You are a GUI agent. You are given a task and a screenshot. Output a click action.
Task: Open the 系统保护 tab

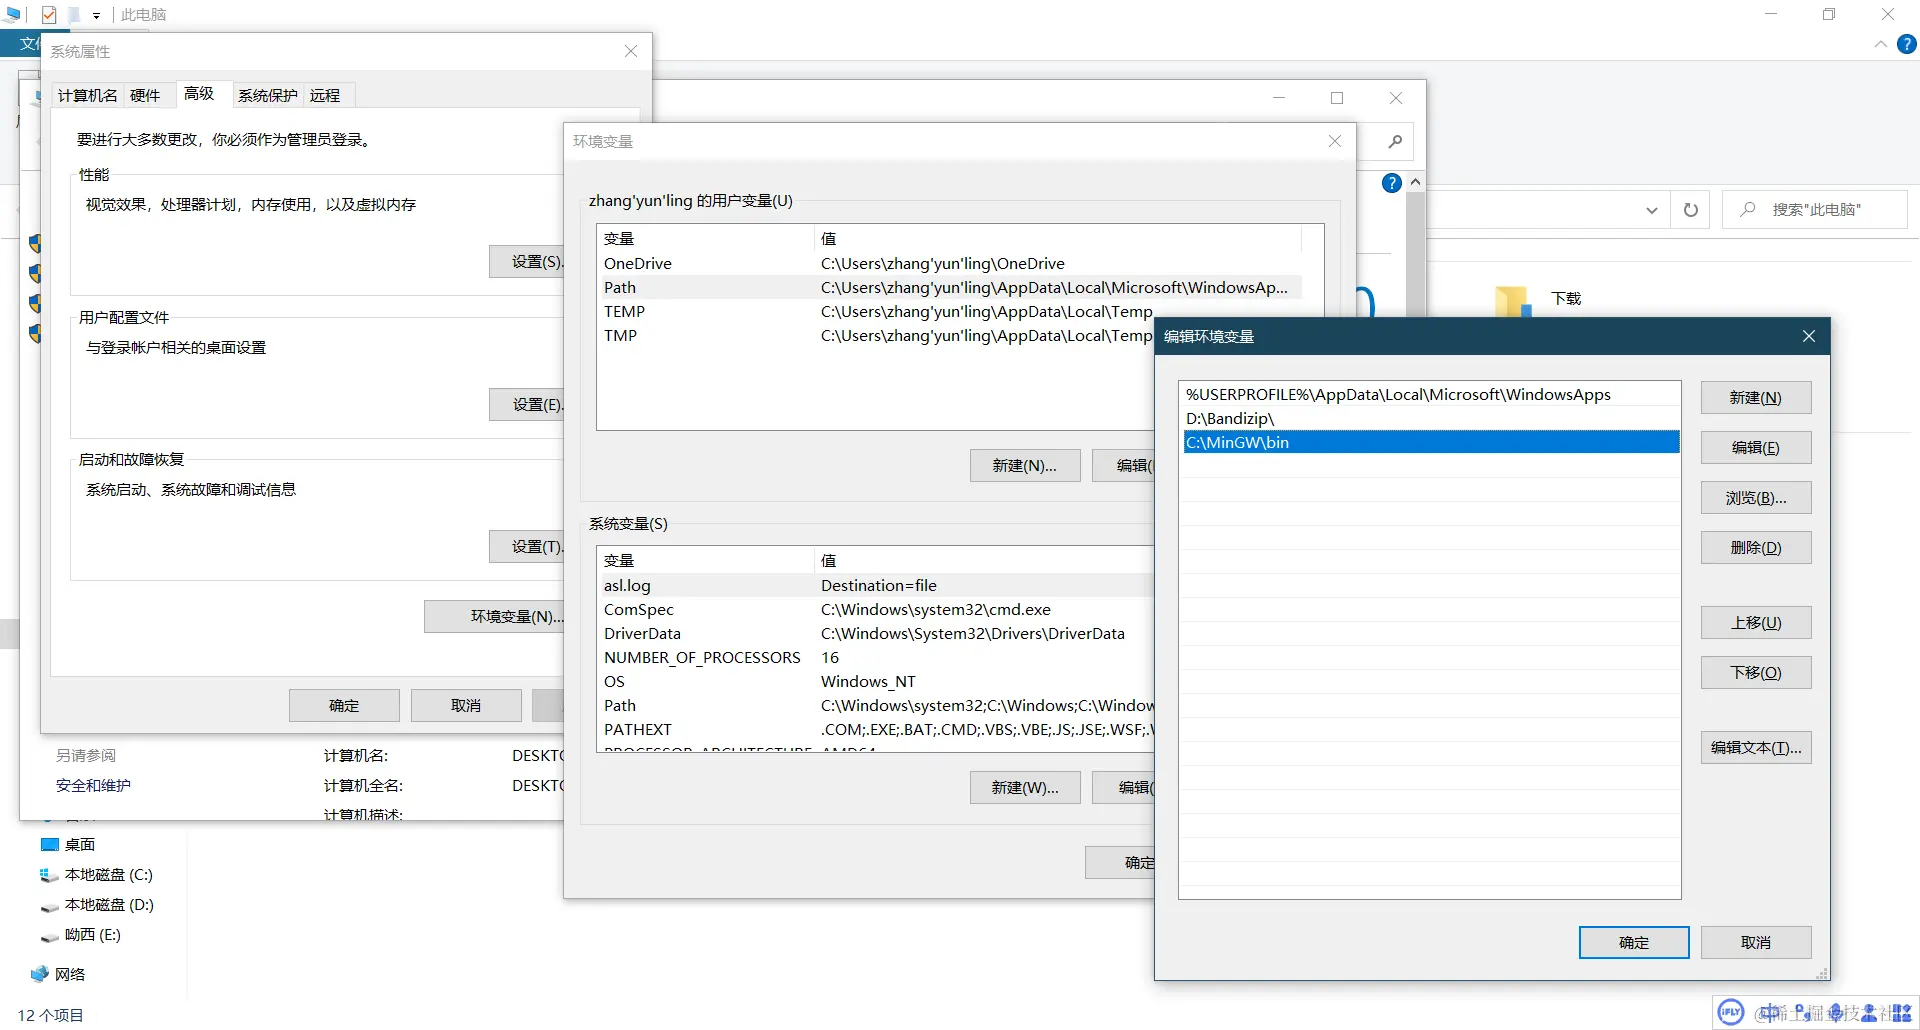point(268,95)
